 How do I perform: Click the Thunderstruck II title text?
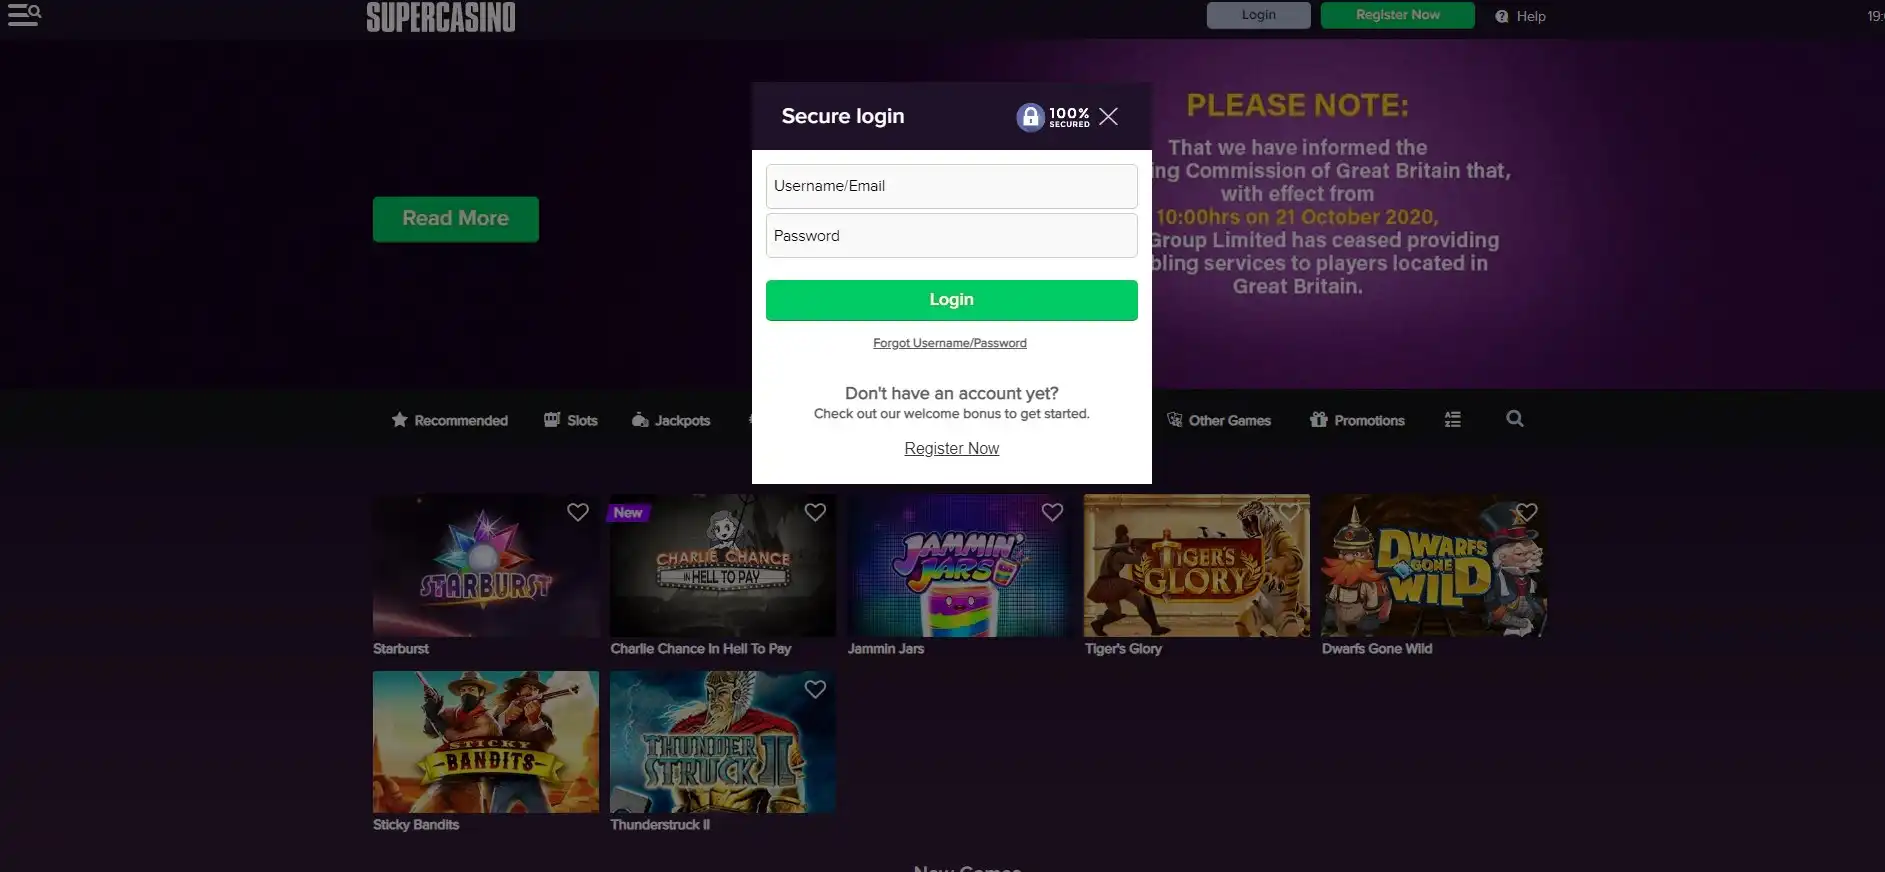(x=660, y=825)
